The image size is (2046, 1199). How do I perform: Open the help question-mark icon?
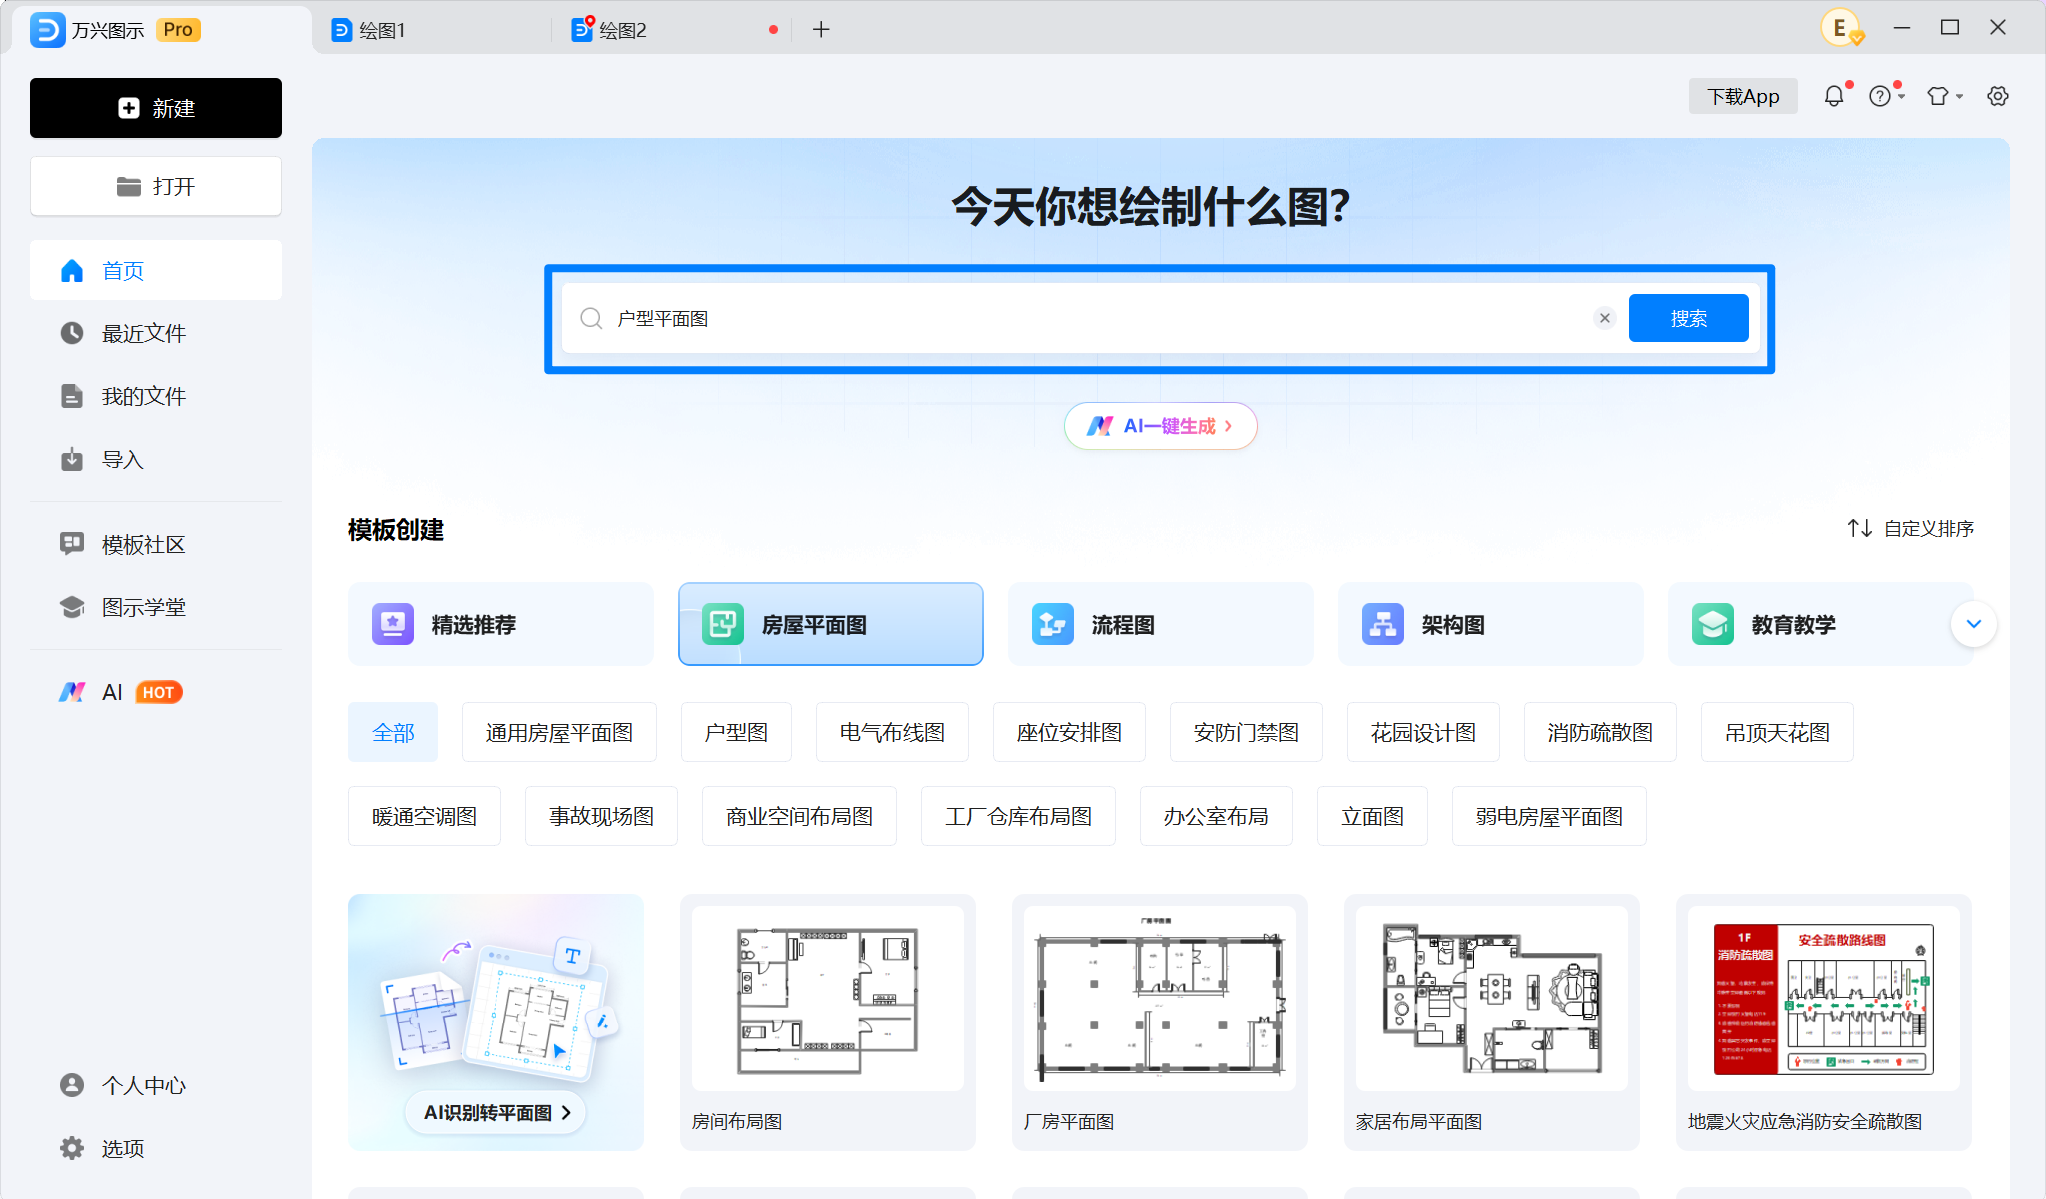pos(1880,96)
